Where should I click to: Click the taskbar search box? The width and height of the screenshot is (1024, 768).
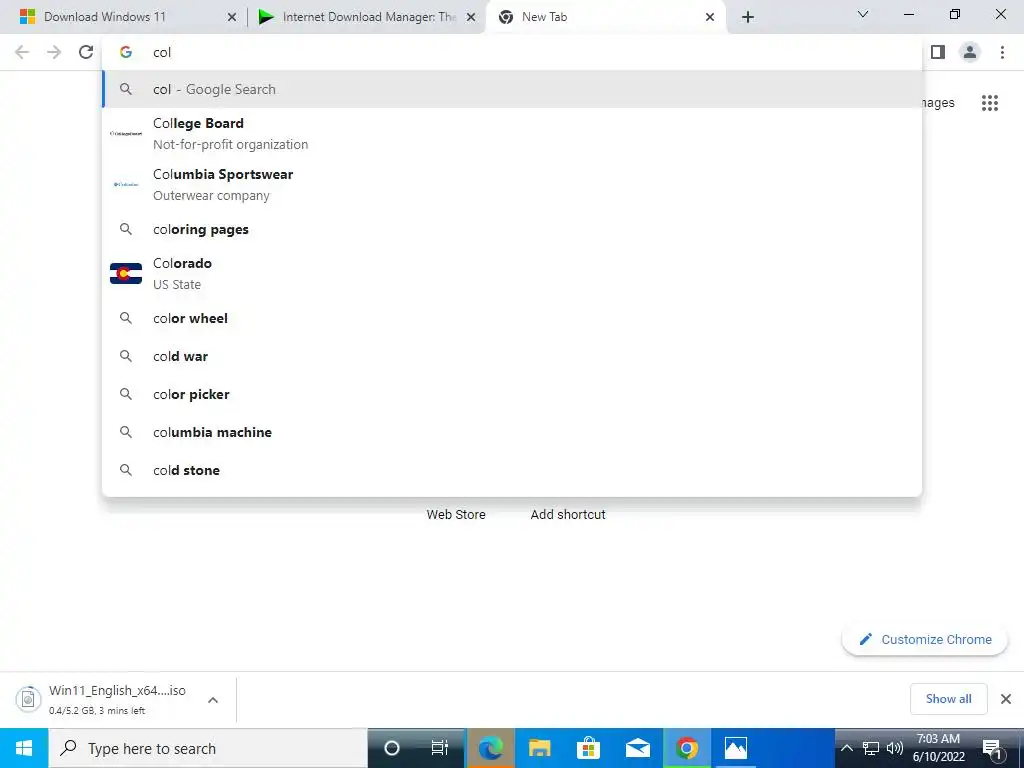(x=208, y=748)
